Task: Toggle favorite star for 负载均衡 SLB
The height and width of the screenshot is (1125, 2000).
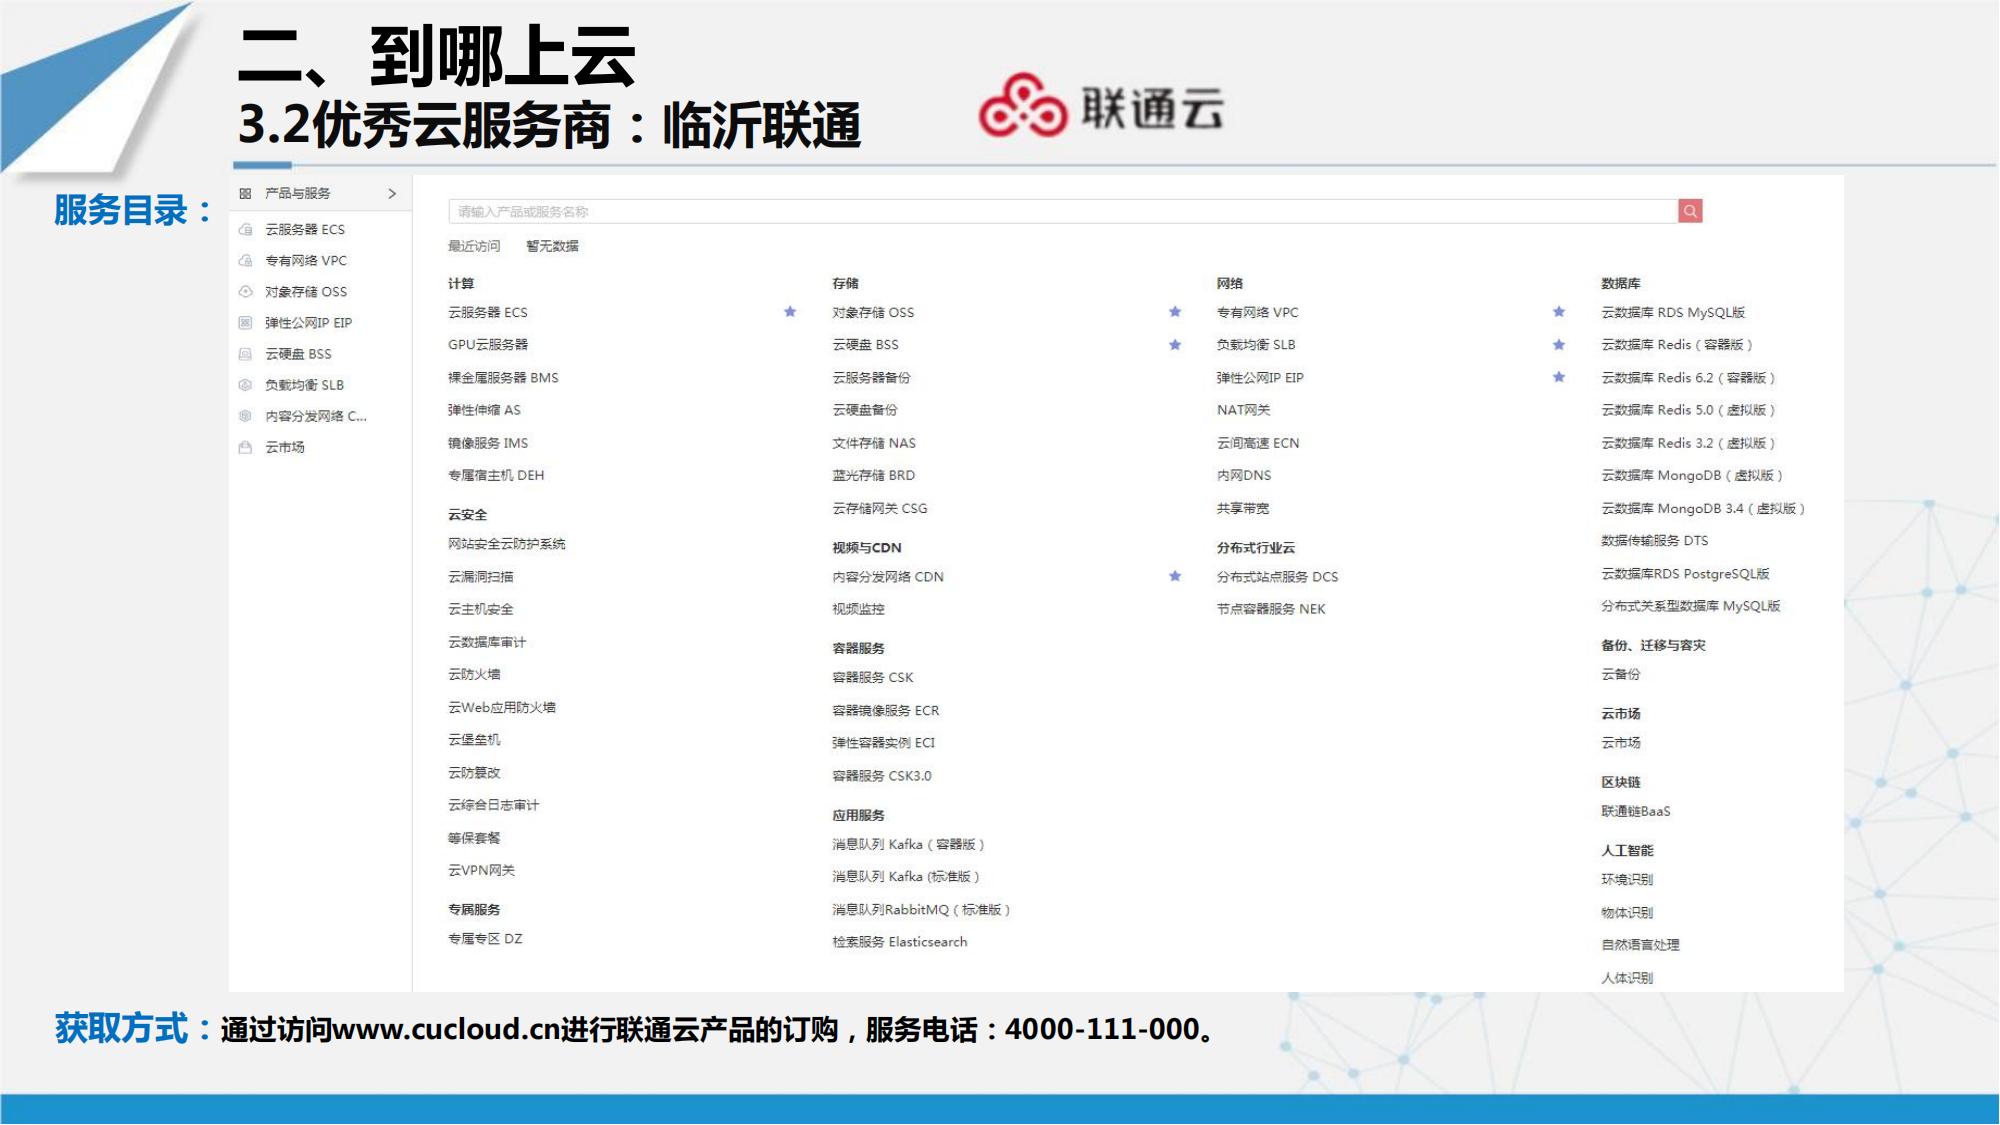Action: pyautogui.click(x=1559, y=345)
